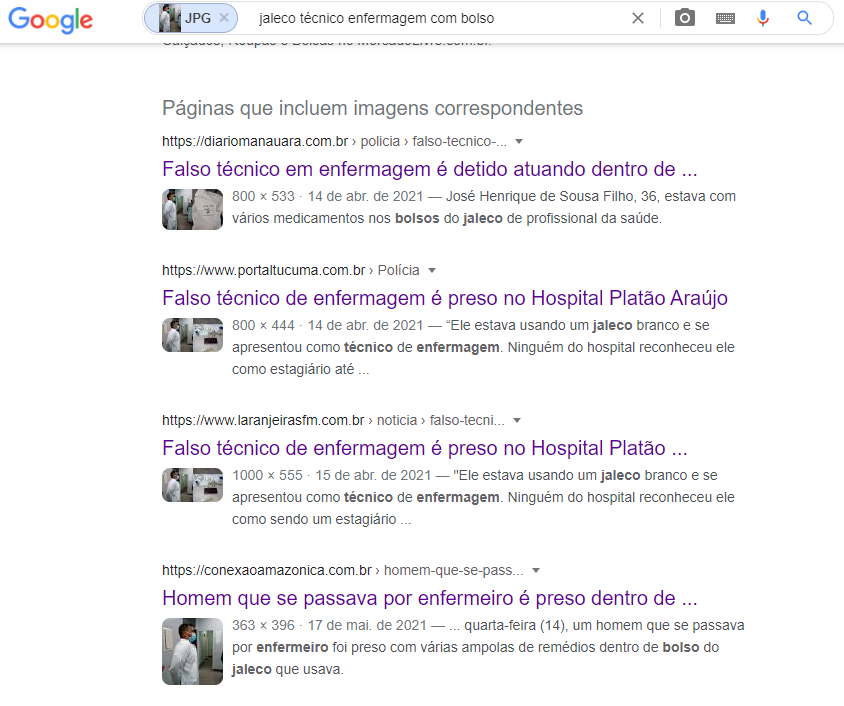This screenshot has height=706, width=844.
Task: Open search by image camera
Action: 685,18
